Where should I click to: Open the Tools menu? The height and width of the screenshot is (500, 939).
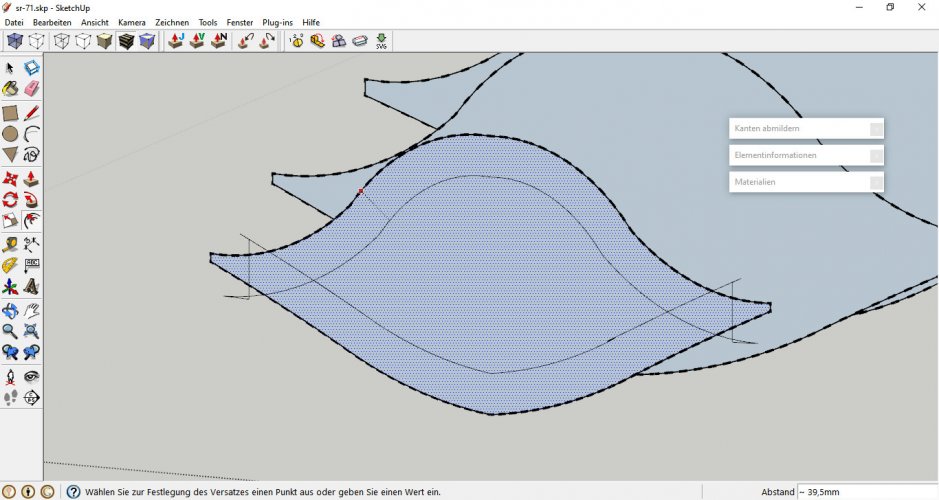(x=208, y=22)
